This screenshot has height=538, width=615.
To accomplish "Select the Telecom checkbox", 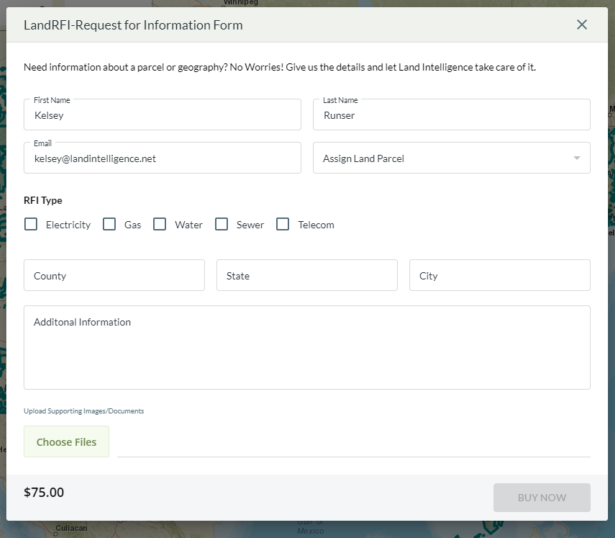I will click(x=283, y=225).
